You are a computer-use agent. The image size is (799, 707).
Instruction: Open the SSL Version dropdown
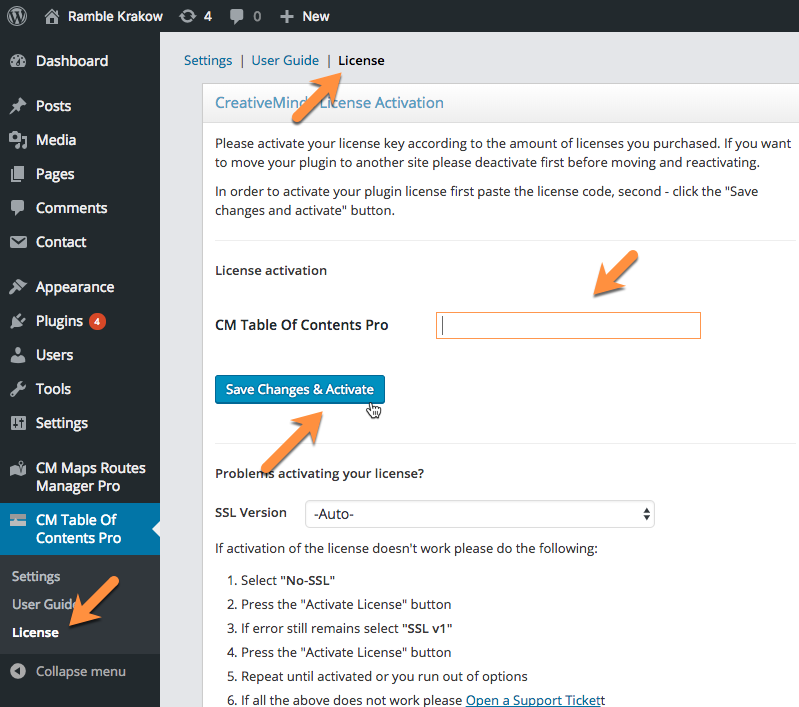click(x=480, y=514)
